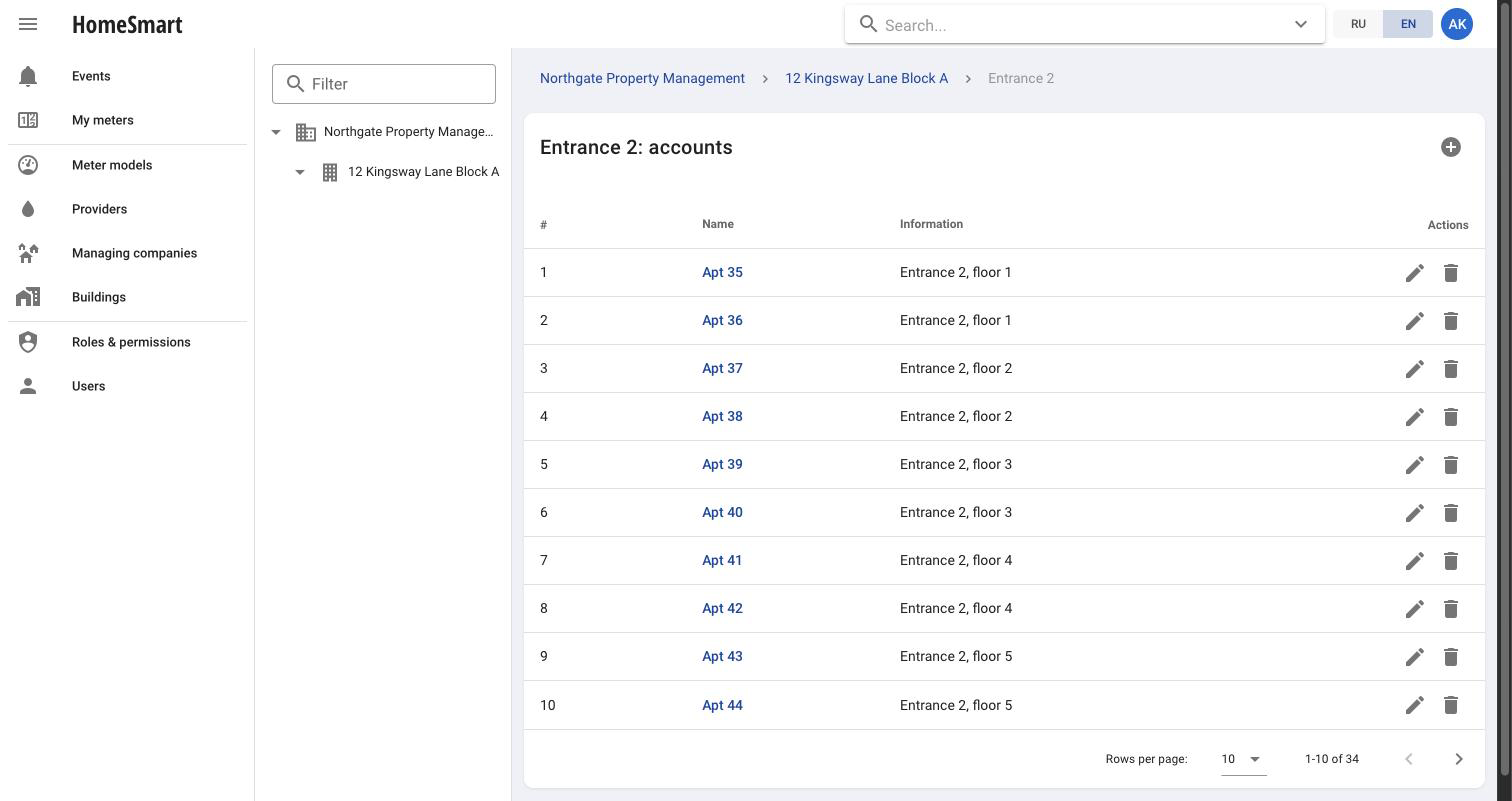Open My meters in the sidebar
Viewport: 1512px width, 801px height.
click(x=128, y=120)
